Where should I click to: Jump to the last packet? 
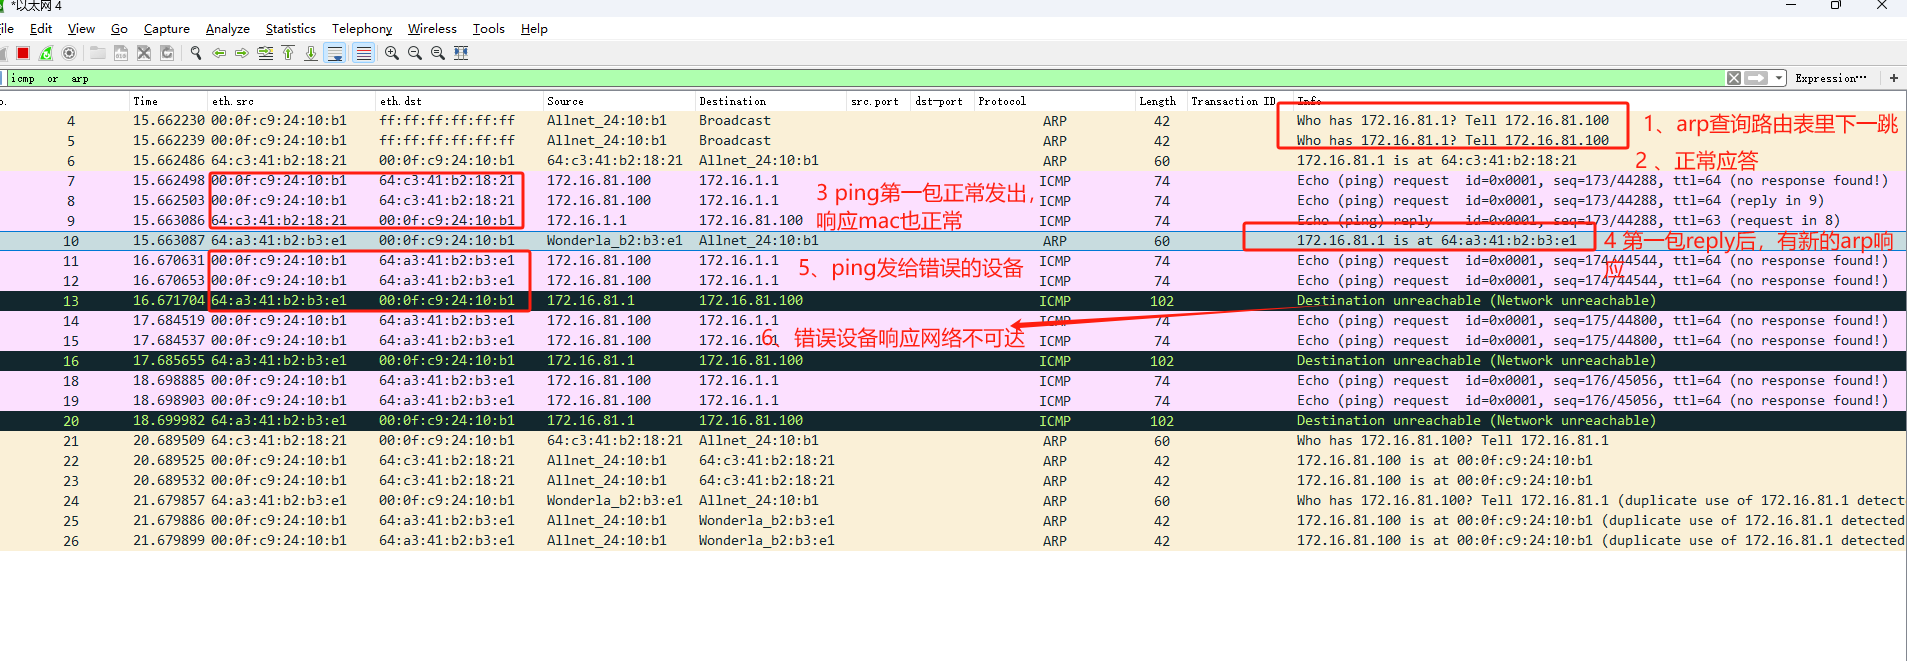311,53
